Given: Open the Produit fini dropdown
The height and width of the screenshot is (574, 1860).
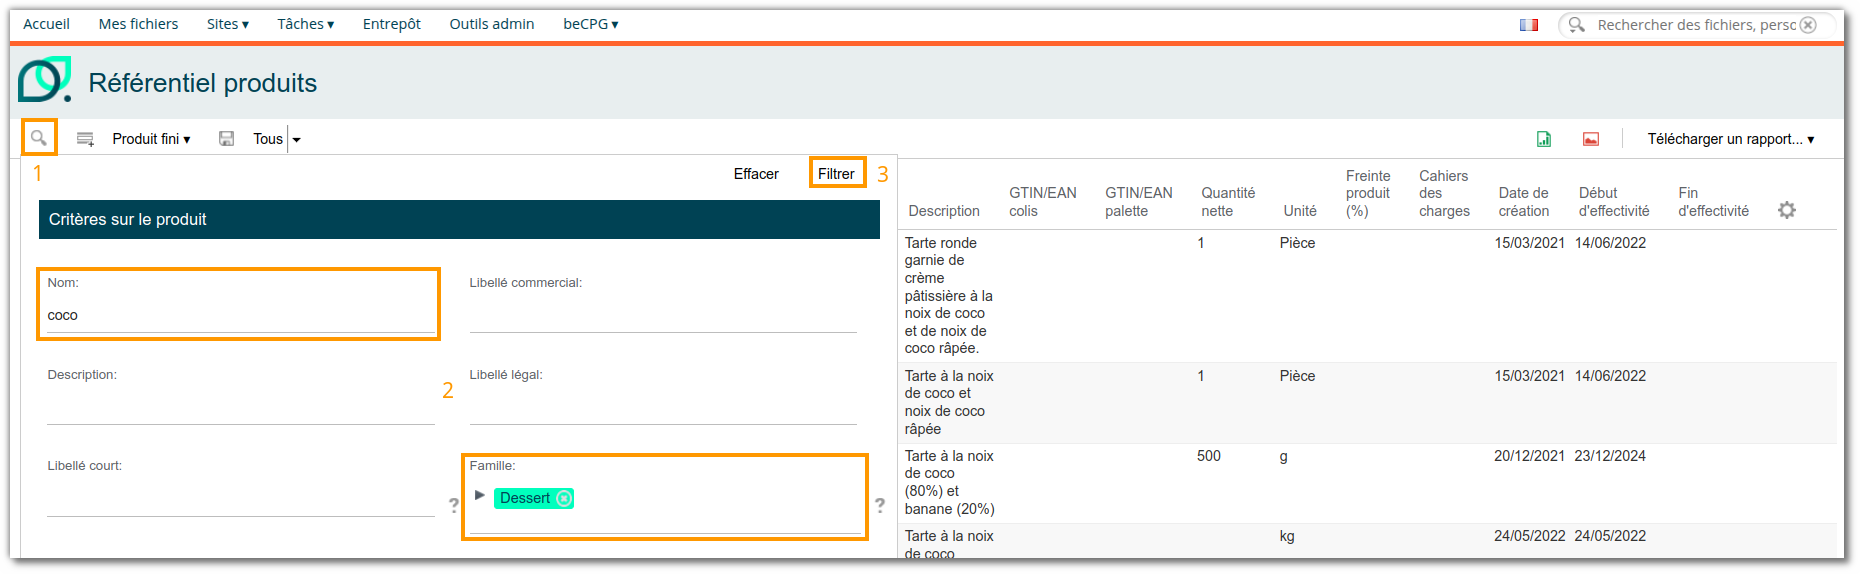Looking at the screenshot, I should click(151, 139).
